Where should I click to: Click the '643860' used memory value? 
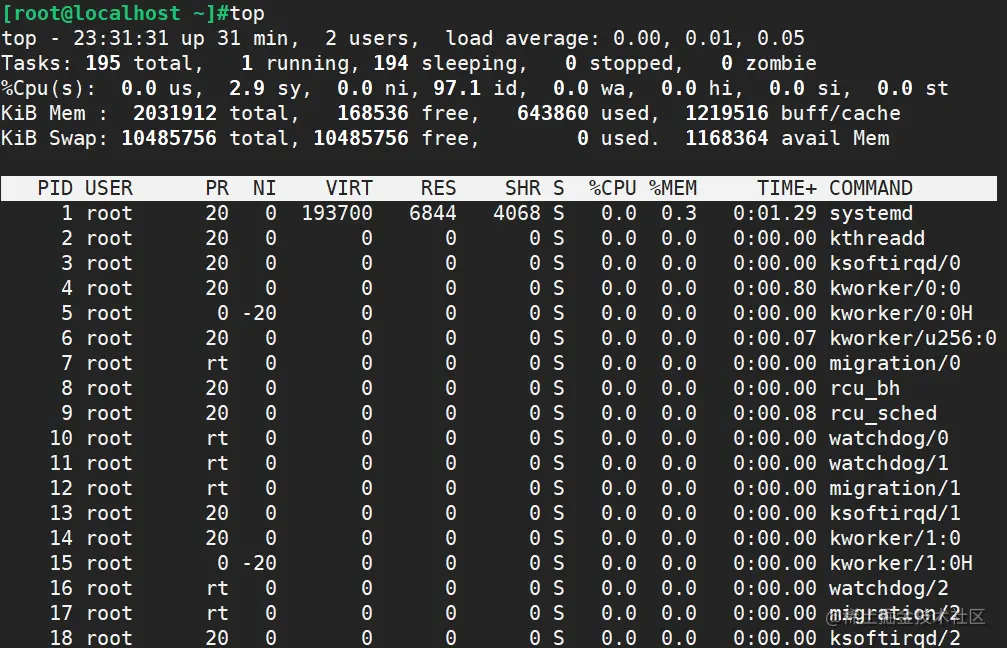click(x=553, y=114)
